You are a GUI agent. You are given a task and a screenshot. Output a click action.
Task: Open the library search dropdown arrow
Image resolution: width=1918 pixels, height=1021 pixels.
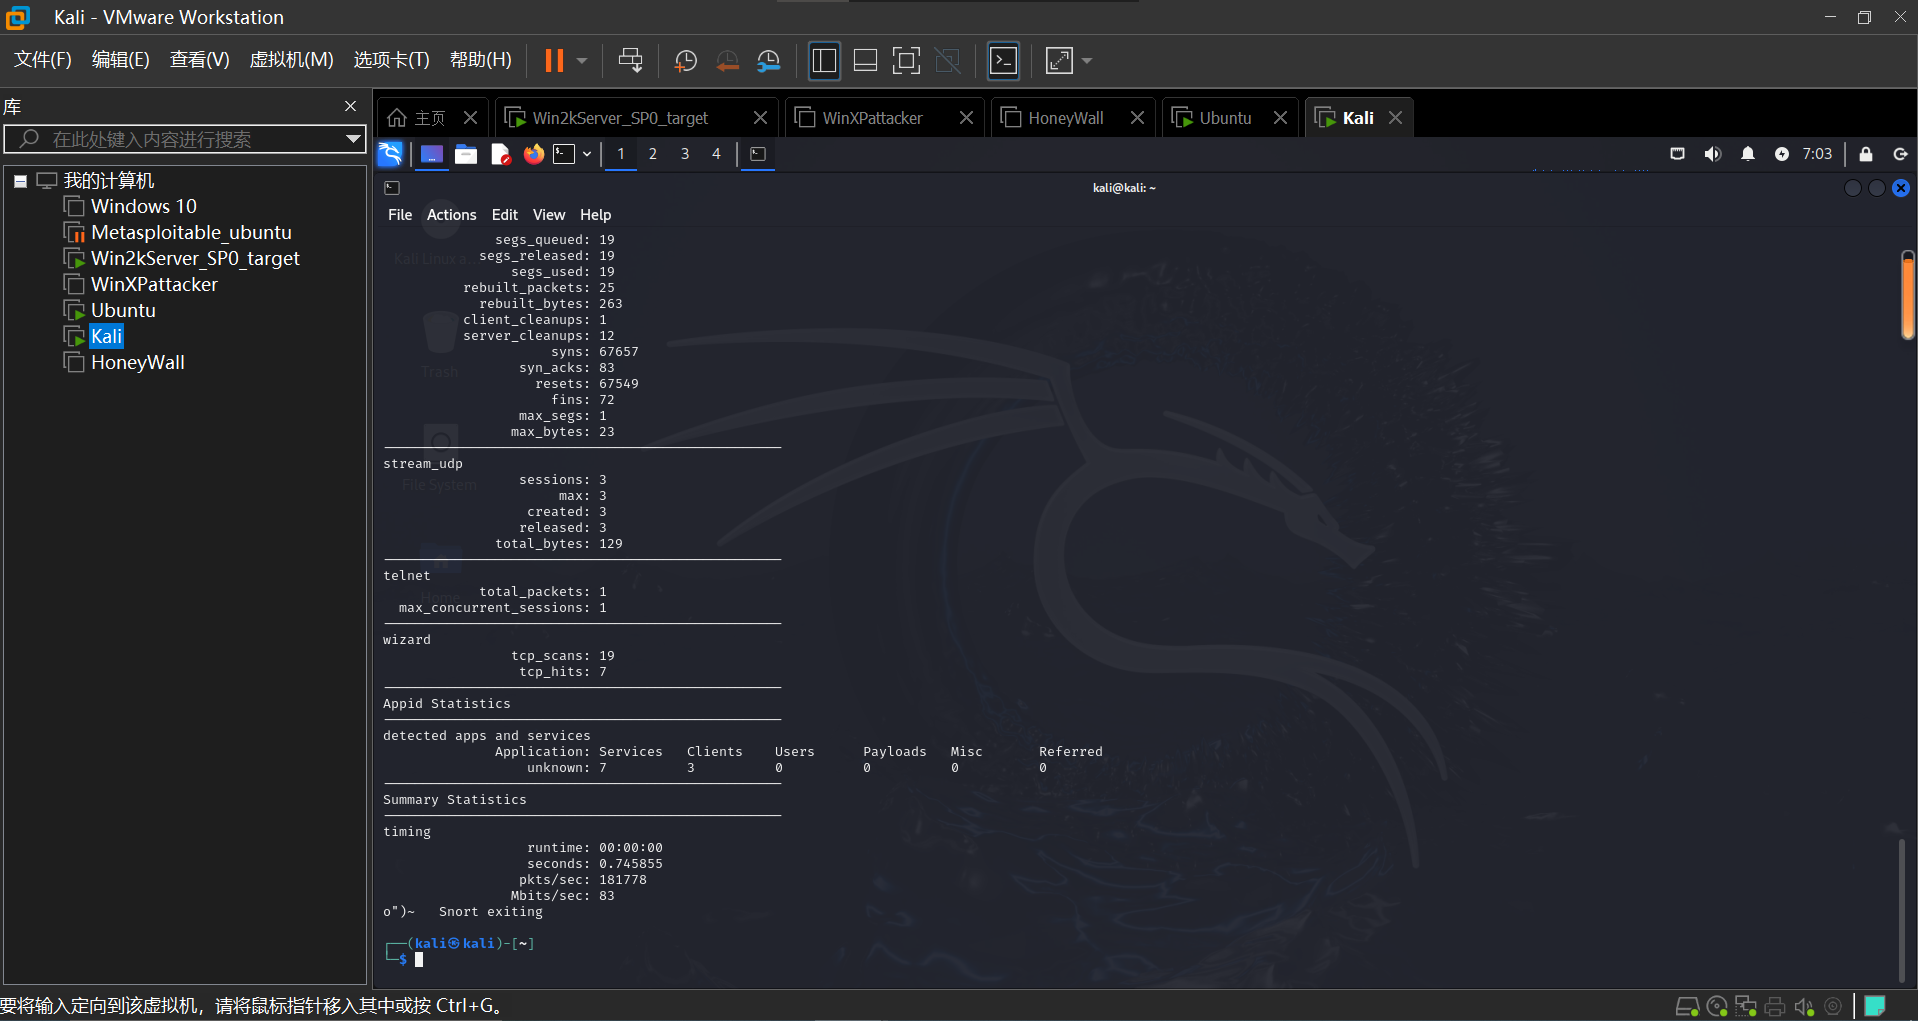353,139
